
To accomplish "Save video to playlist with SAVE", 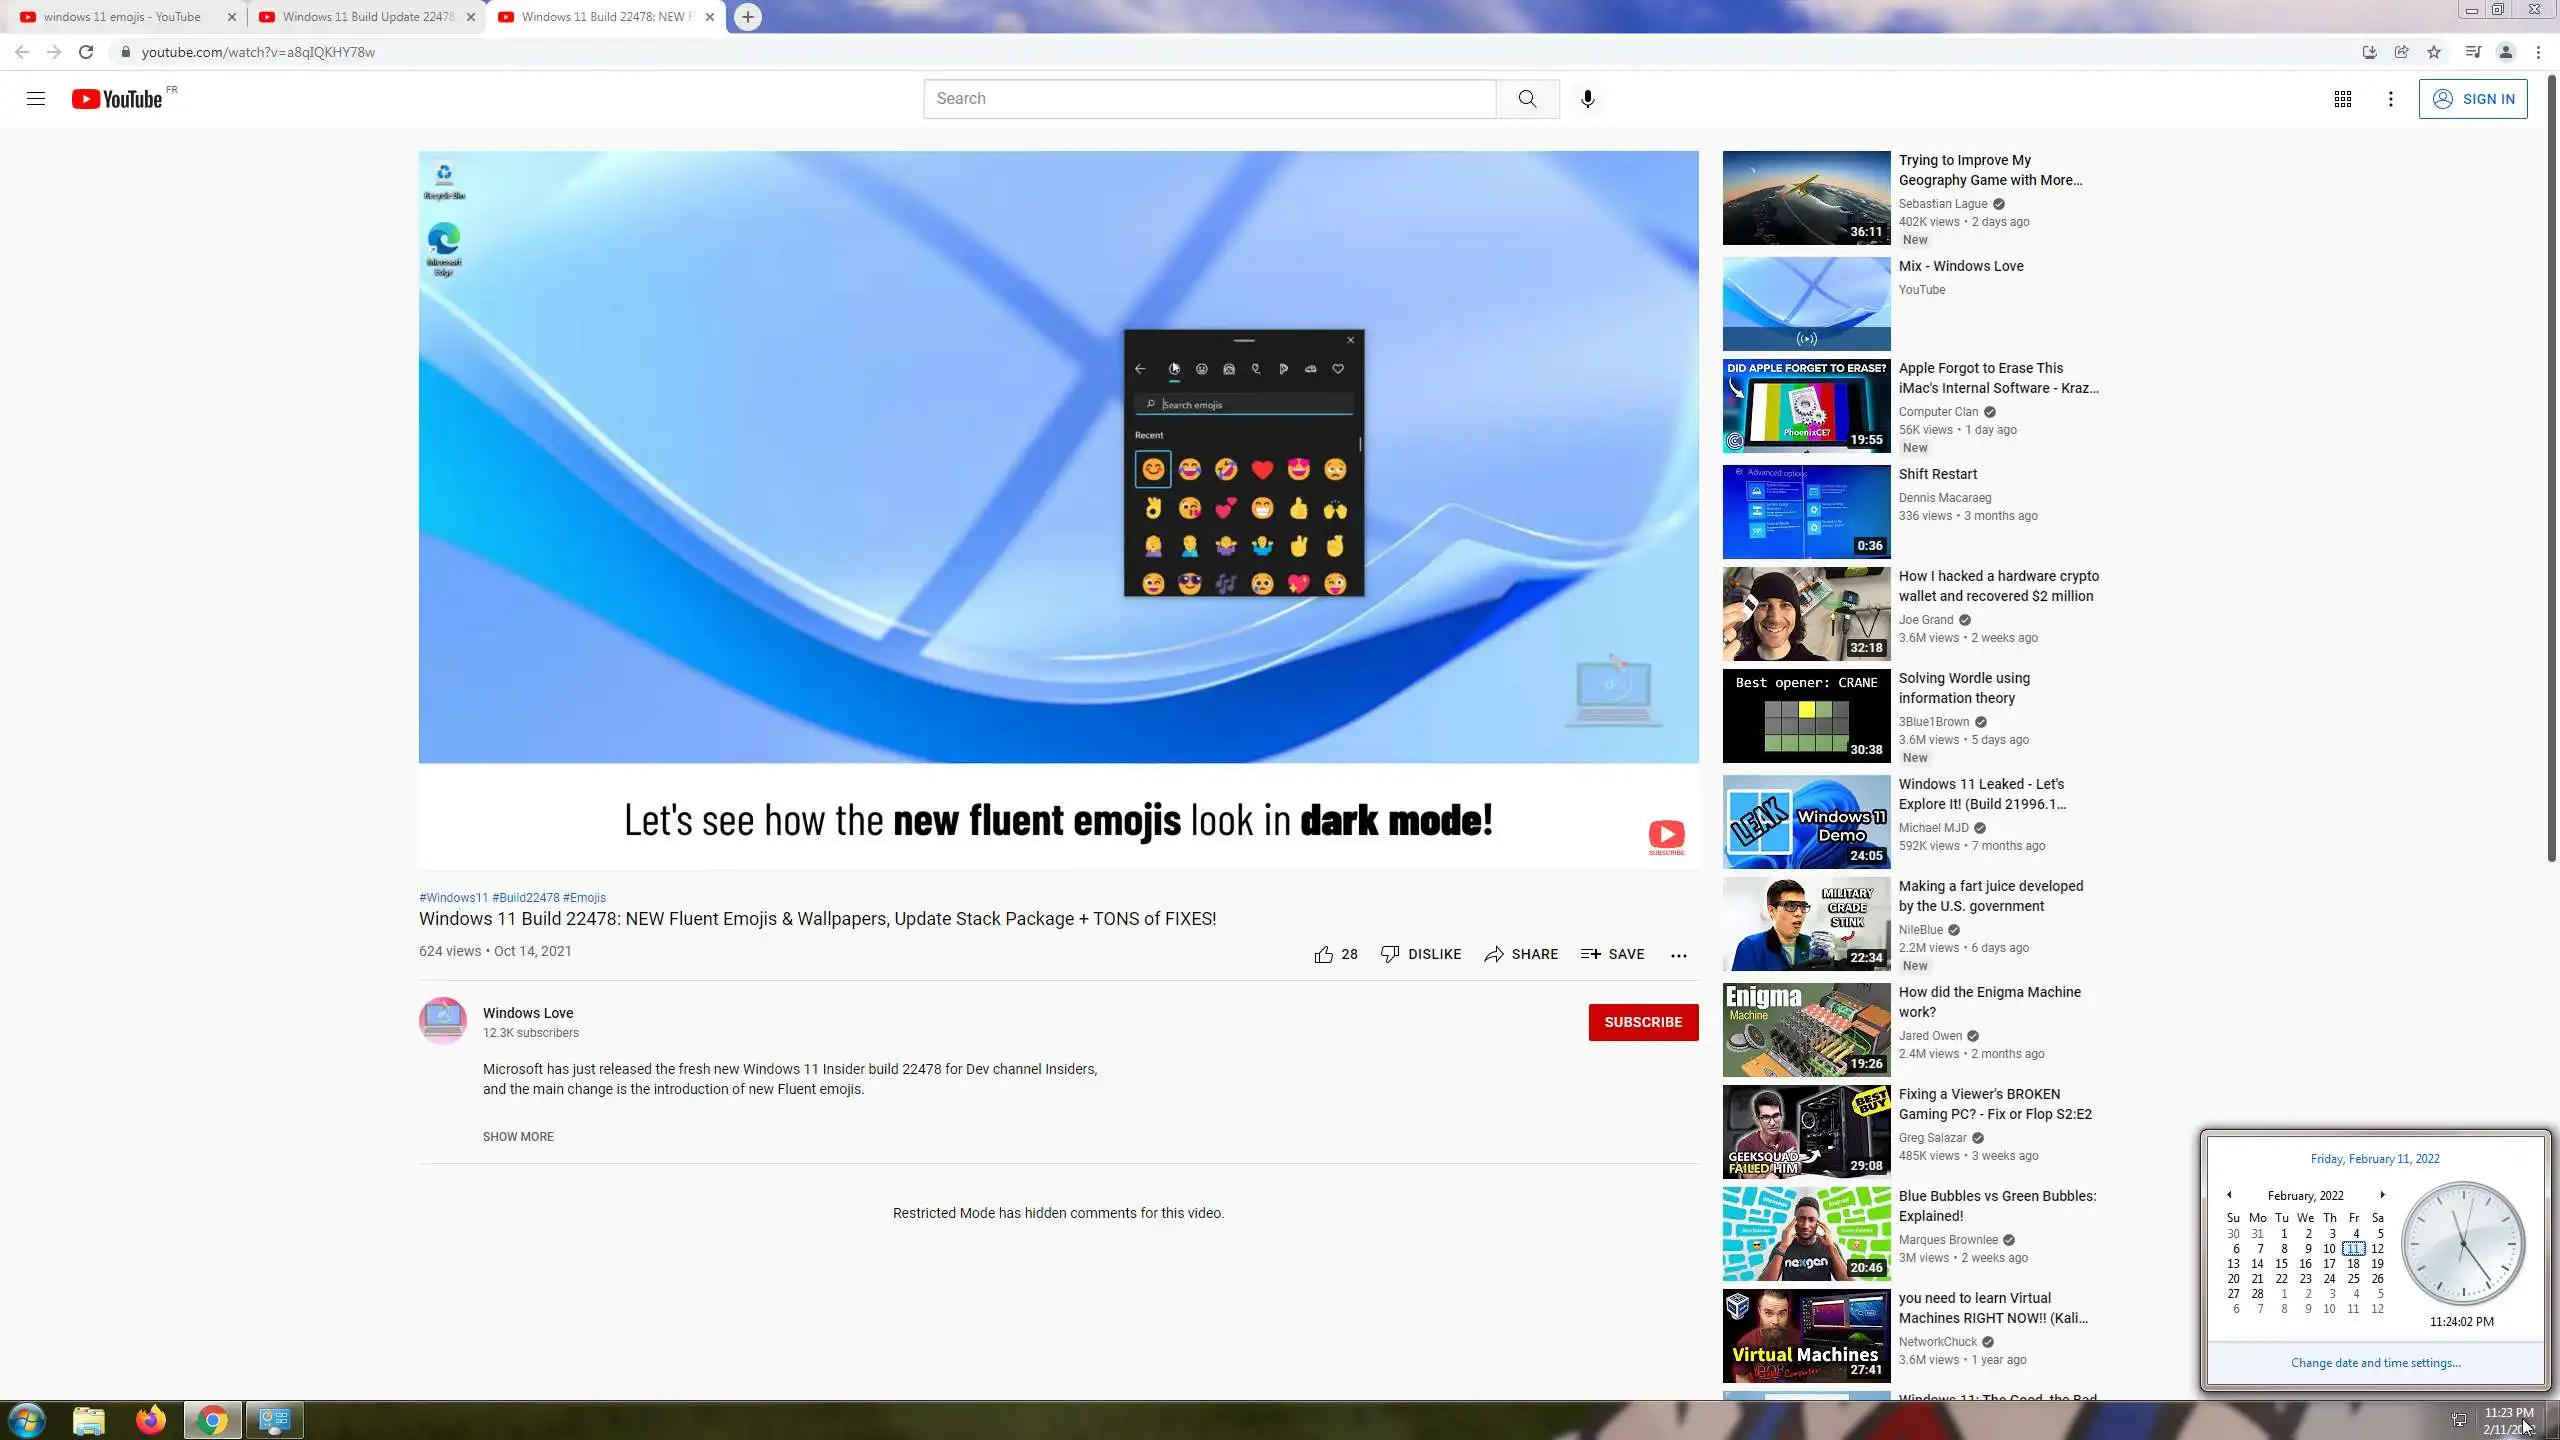I will pos(1612,954).
